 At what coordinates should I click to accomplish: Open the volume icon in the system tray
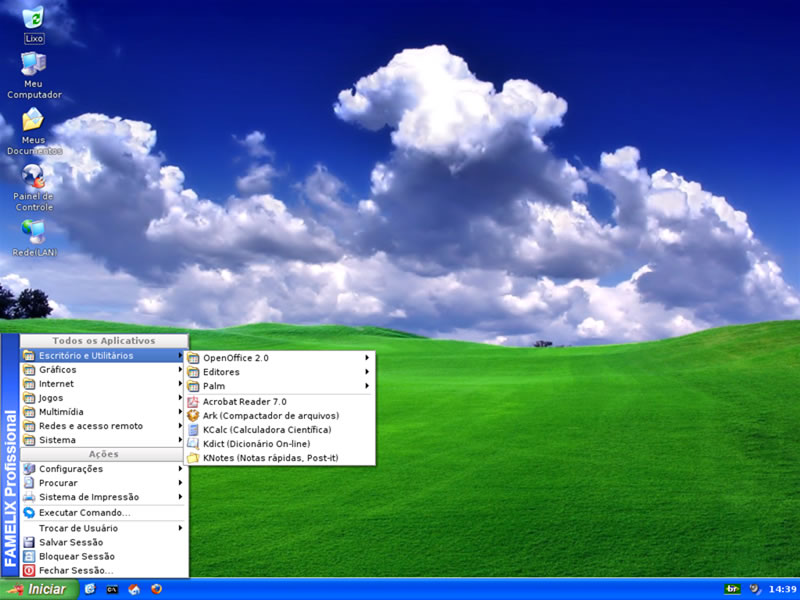tap(754, 589)
